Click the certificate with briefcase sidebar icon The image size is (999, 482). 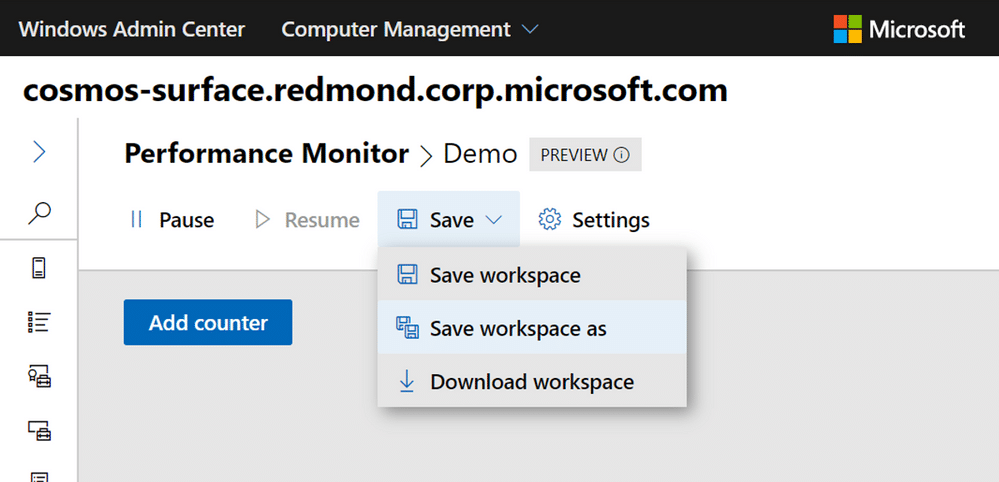[x=39, y=376]
